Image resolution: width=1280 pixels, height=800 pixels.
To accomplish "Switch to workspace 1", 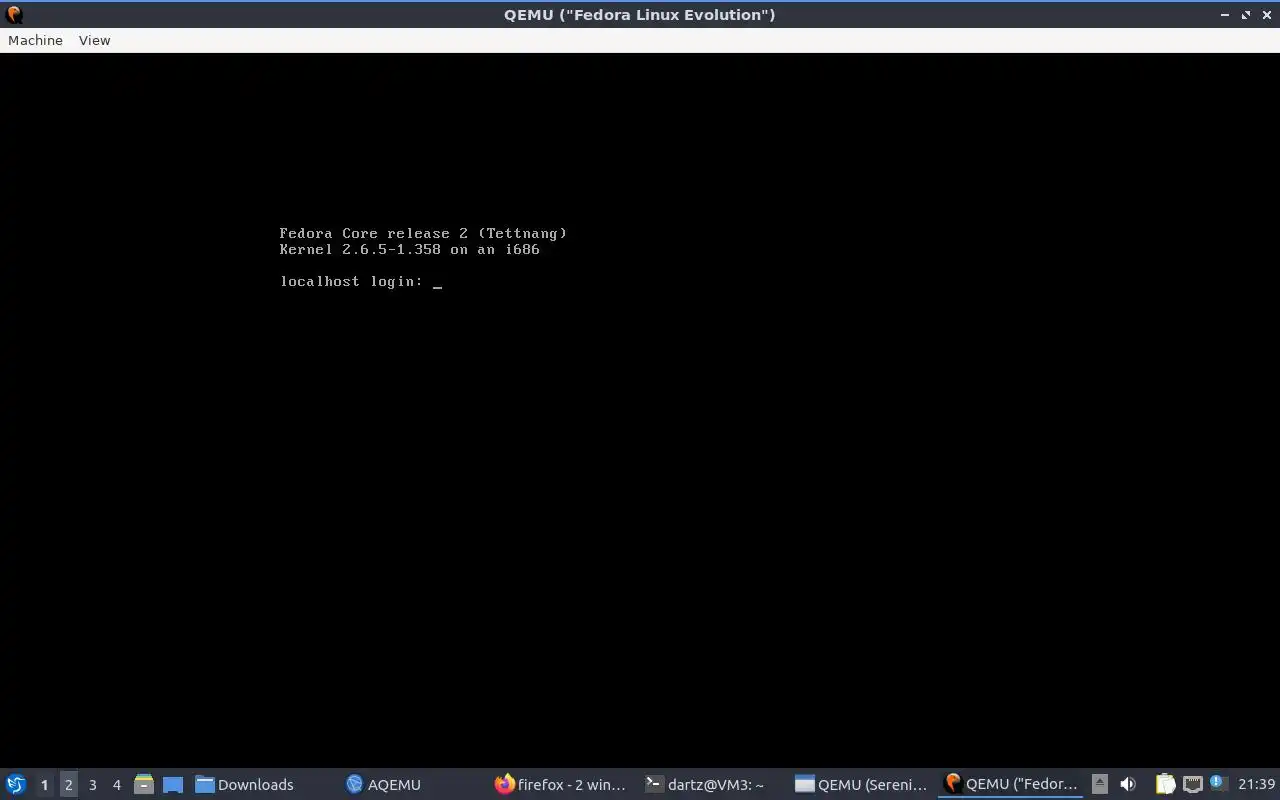I will point(44,784).
